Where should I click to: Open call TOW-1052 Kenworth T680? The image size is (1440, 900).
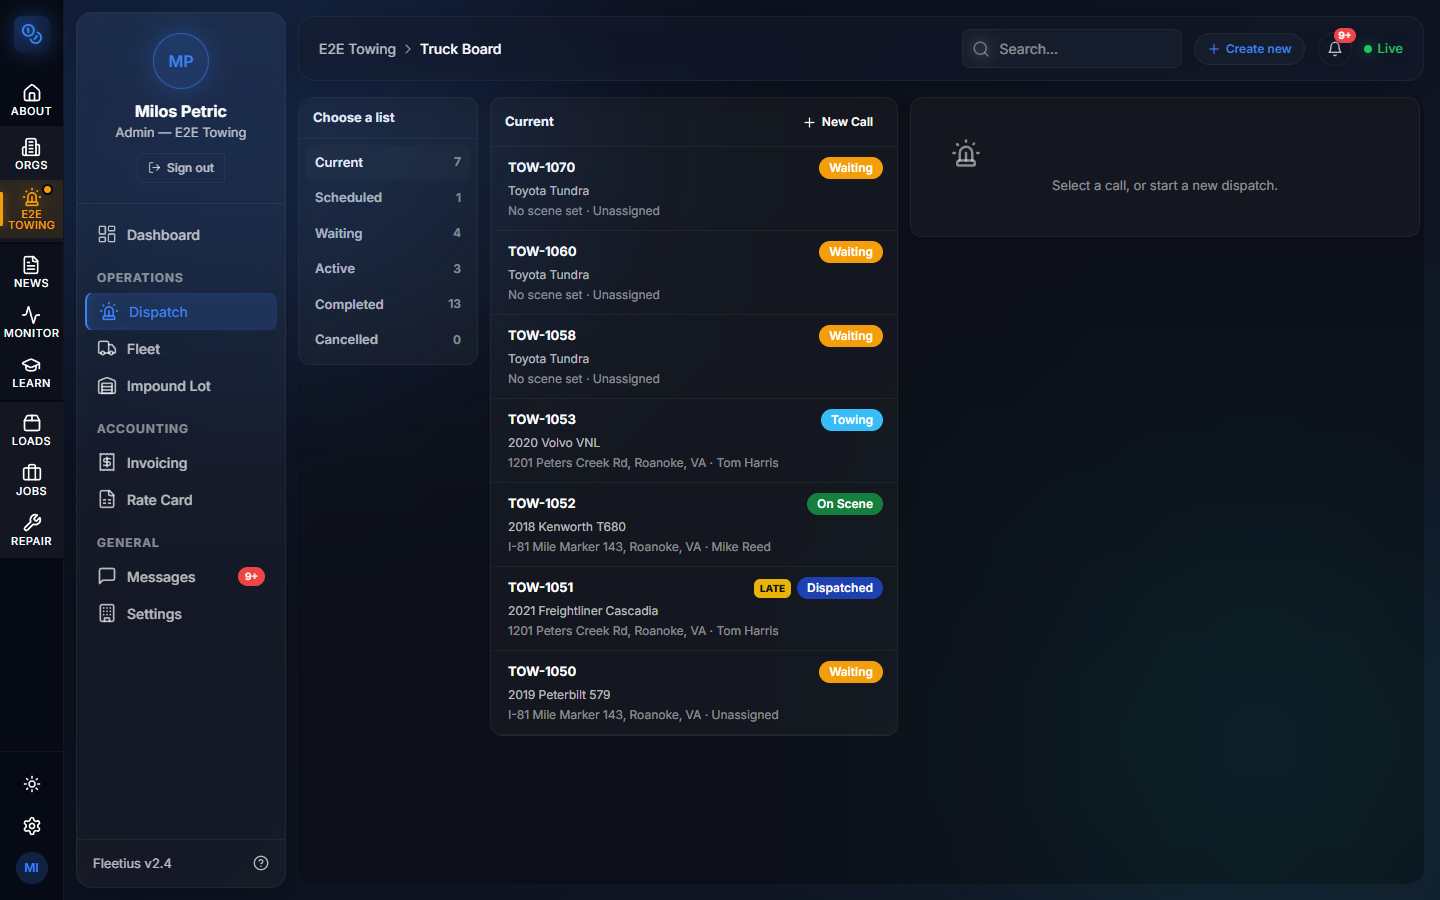click(x=694, y=525)
